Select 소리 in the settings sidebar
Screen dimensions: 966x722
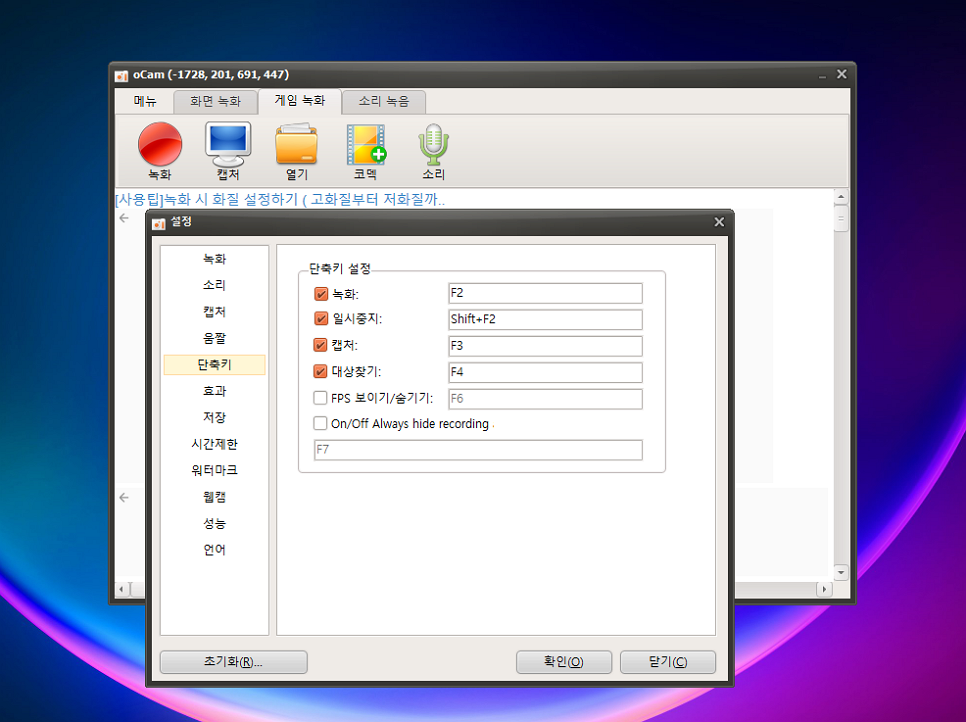pos(214,285)
